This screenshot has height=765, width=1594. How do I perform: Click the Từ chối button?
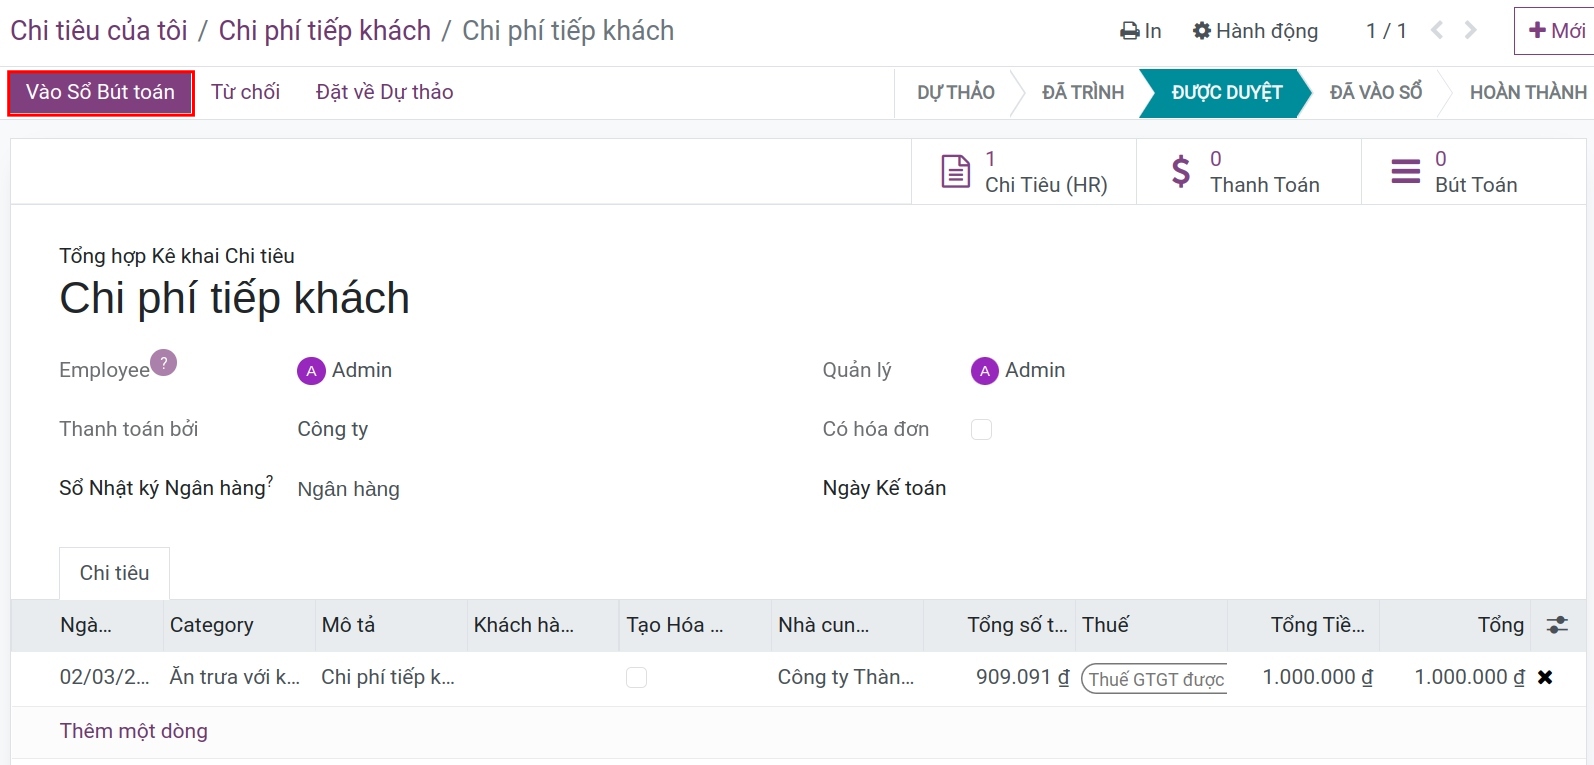pyautogui.click(x=245, y=92)
